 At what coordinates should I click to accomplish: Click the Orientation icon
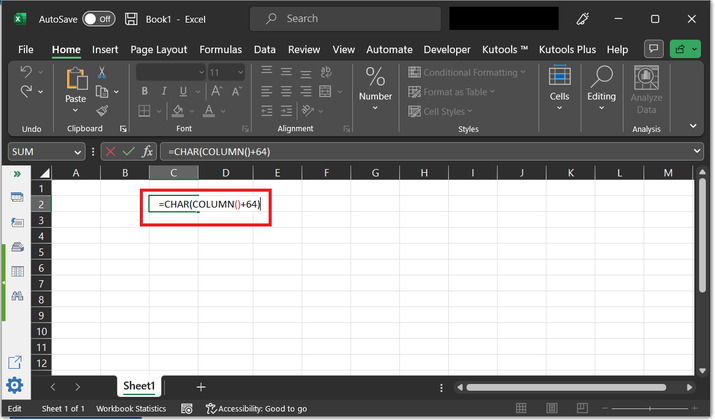[x=308, y=110]
